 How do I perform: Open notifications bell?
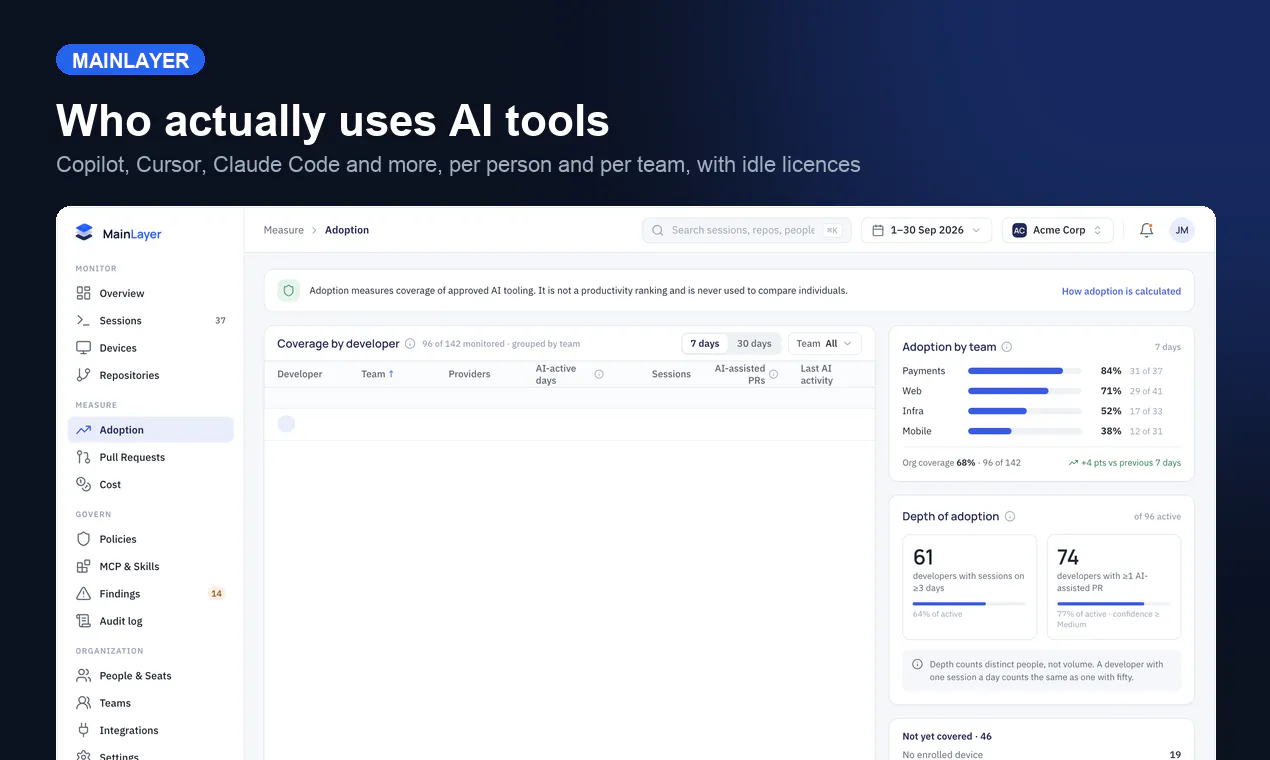(x=1147, y=230)
